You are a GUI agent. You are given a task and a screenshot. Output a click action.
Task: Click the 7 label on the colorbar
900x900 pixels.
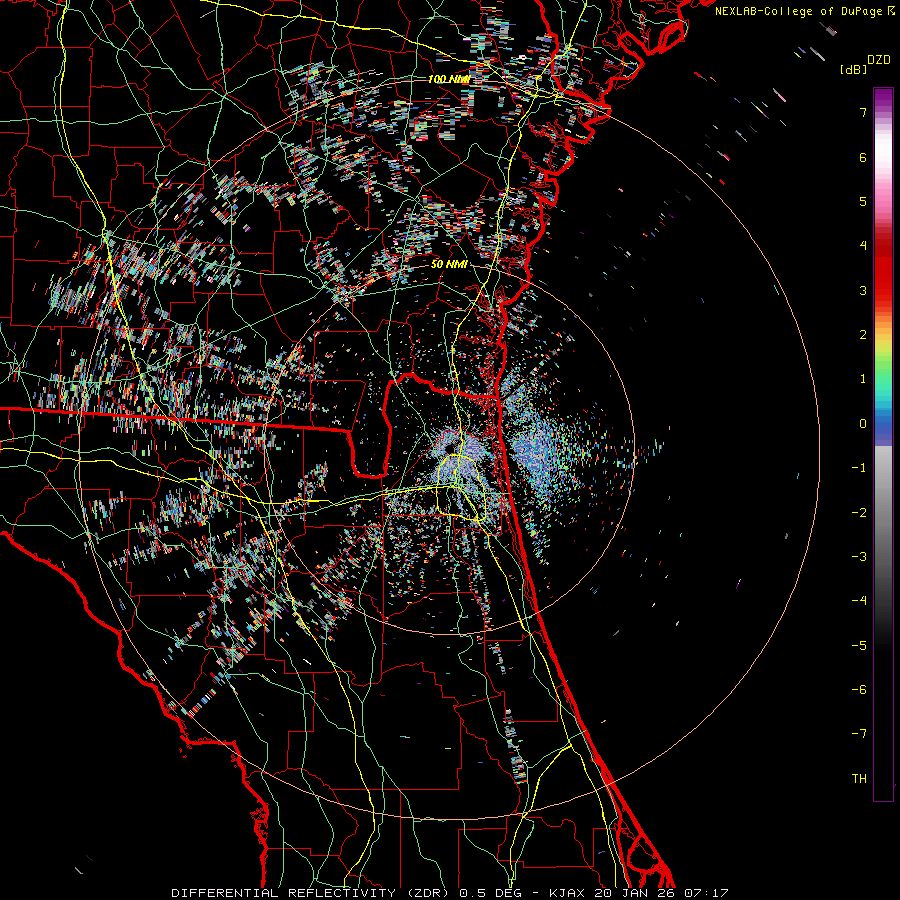pyautogui.click(x=863, y=112)
